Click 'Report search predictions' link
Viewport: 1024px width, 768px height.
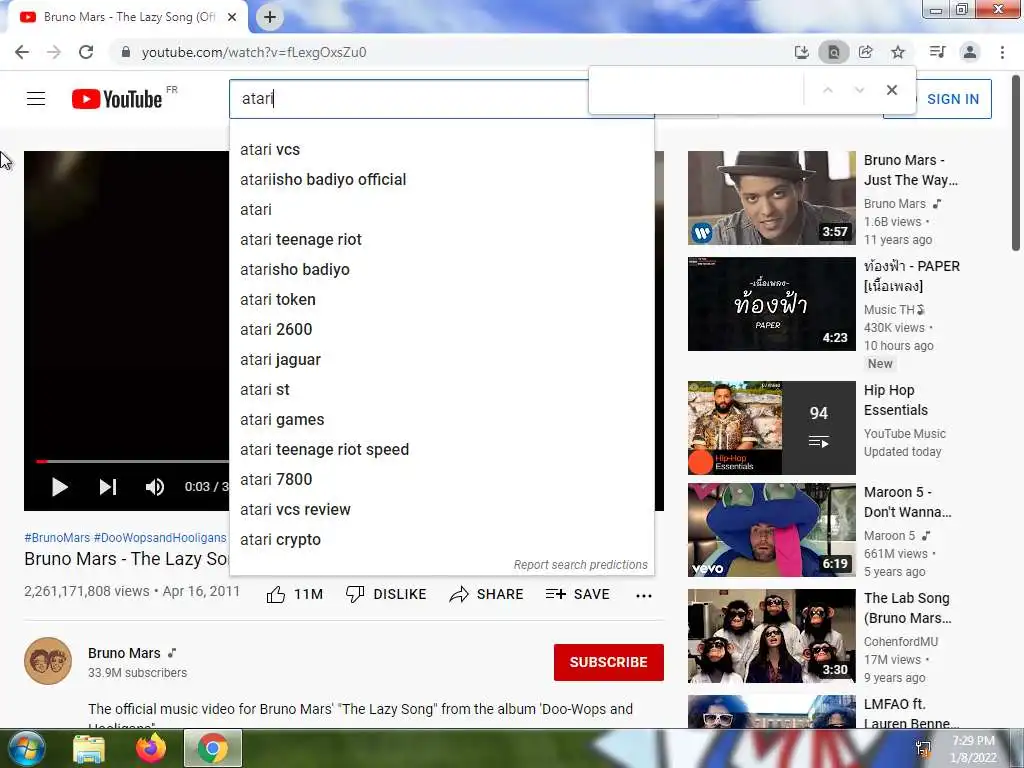click(x=581, y=565)
